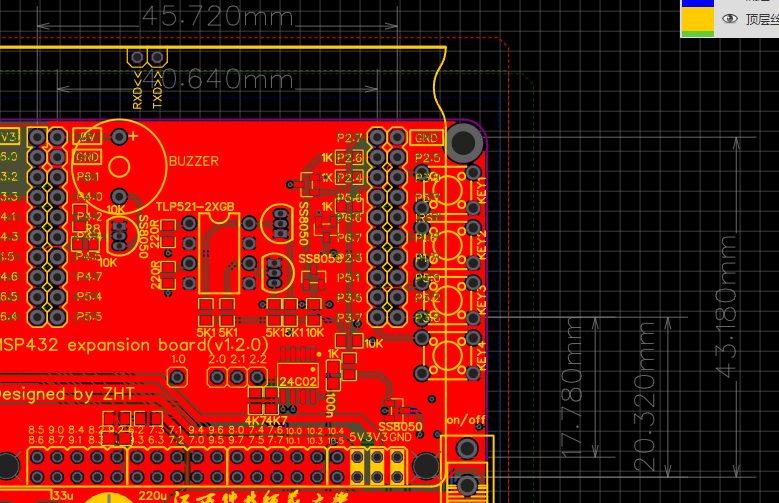Select the pad under the on/off label
The width and height of the screenshot is (779, 503).
click(x=467, y=448)
